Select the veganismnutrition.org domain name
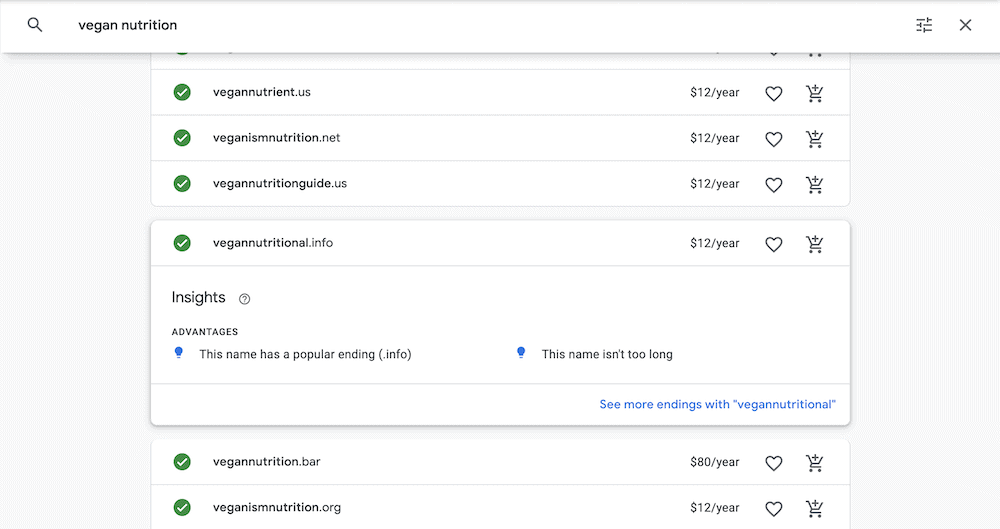 [277, 507]
